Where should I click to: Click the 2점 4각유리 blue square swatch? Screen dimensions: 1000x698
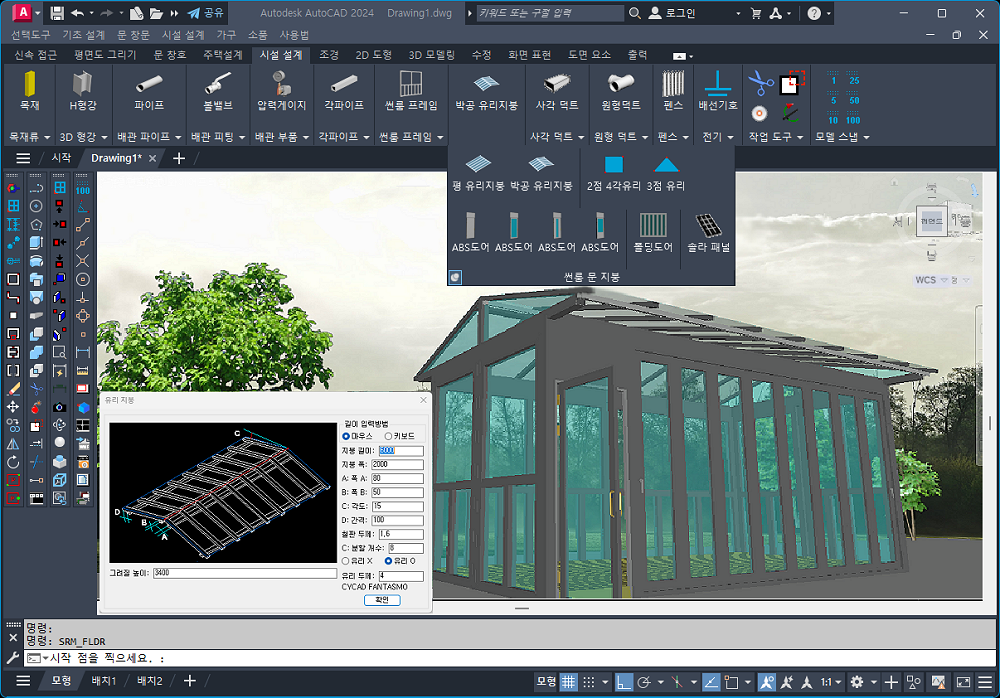click(613, 165)
